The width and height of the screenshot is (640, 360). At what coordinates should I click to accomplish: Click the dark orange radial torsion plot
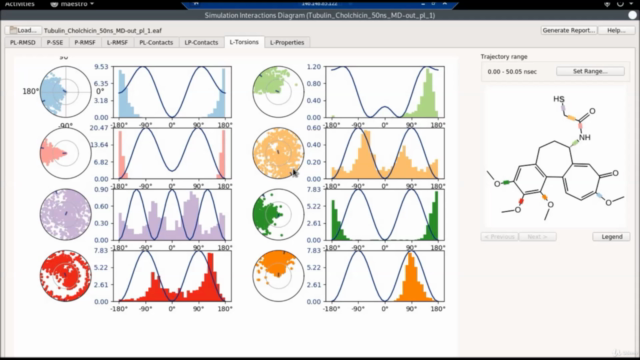[x=278, y=276]
